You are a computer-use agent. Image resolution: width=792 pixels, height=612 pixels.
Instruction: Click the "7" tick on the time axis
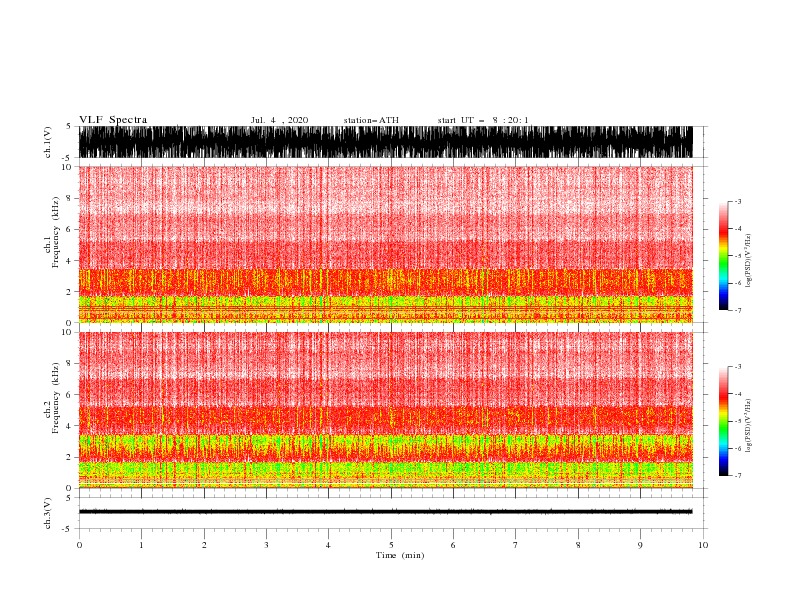tap(516, 545)
